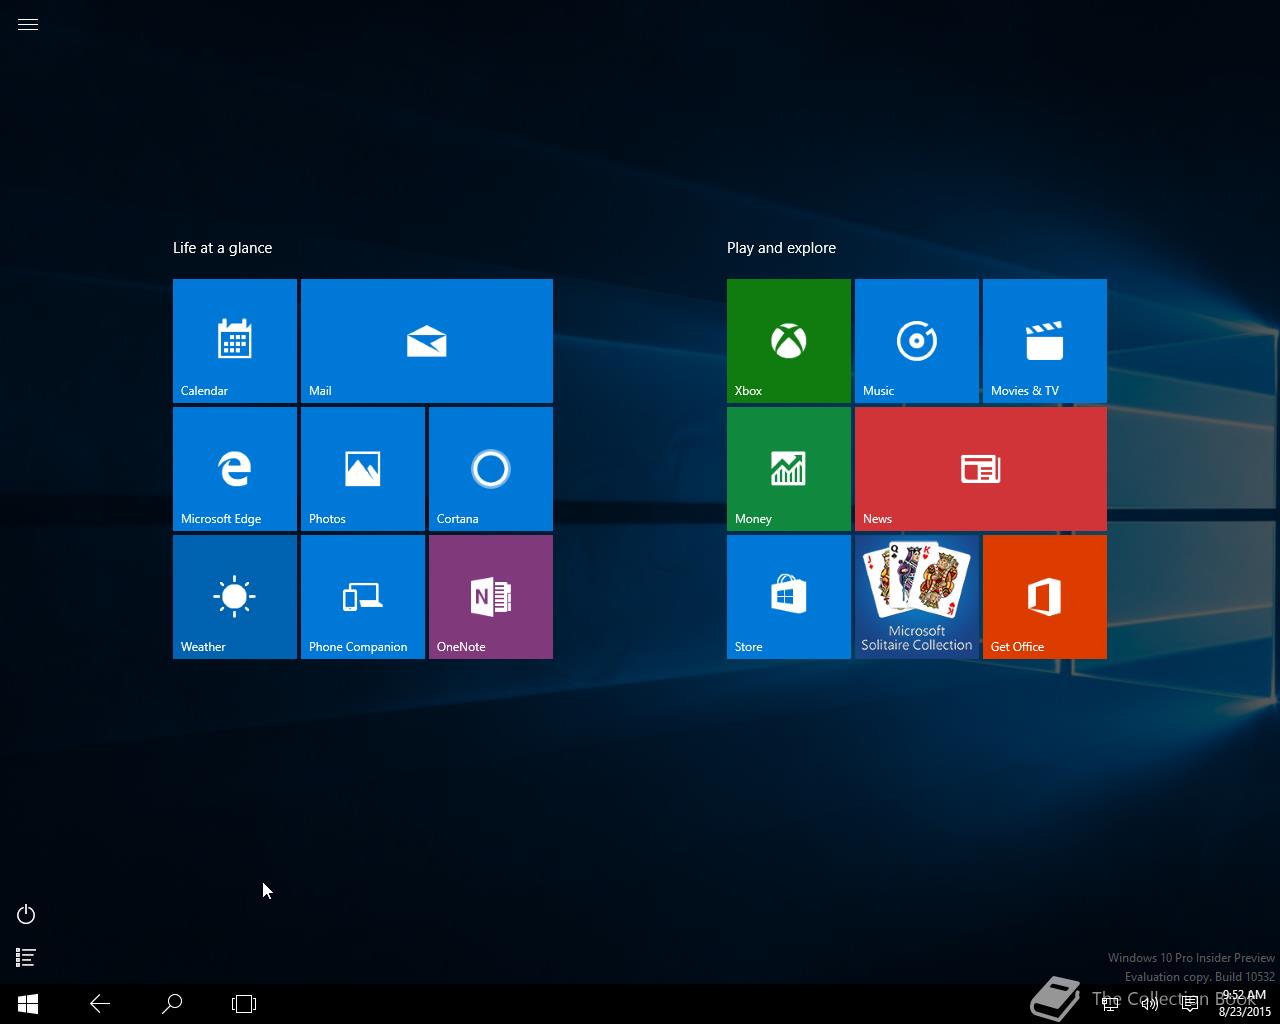Image resolution: width=1280 pixels, height=1024 pixels.
Task: Open the Weather tile
Action: click(x=234, y=596)
